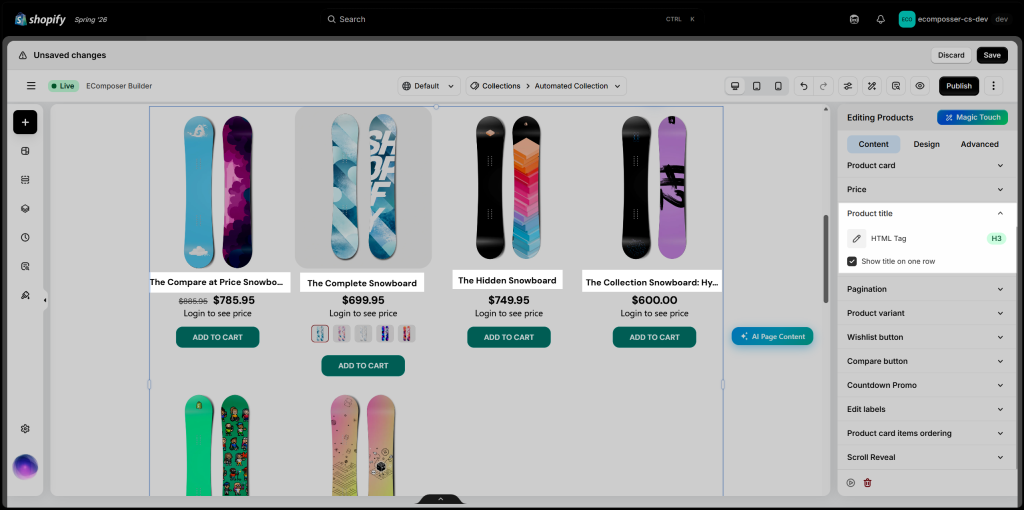Click the left sidebar settings gear icon
This screenshot has height=510, width=1024.
[x=25, y=428]
